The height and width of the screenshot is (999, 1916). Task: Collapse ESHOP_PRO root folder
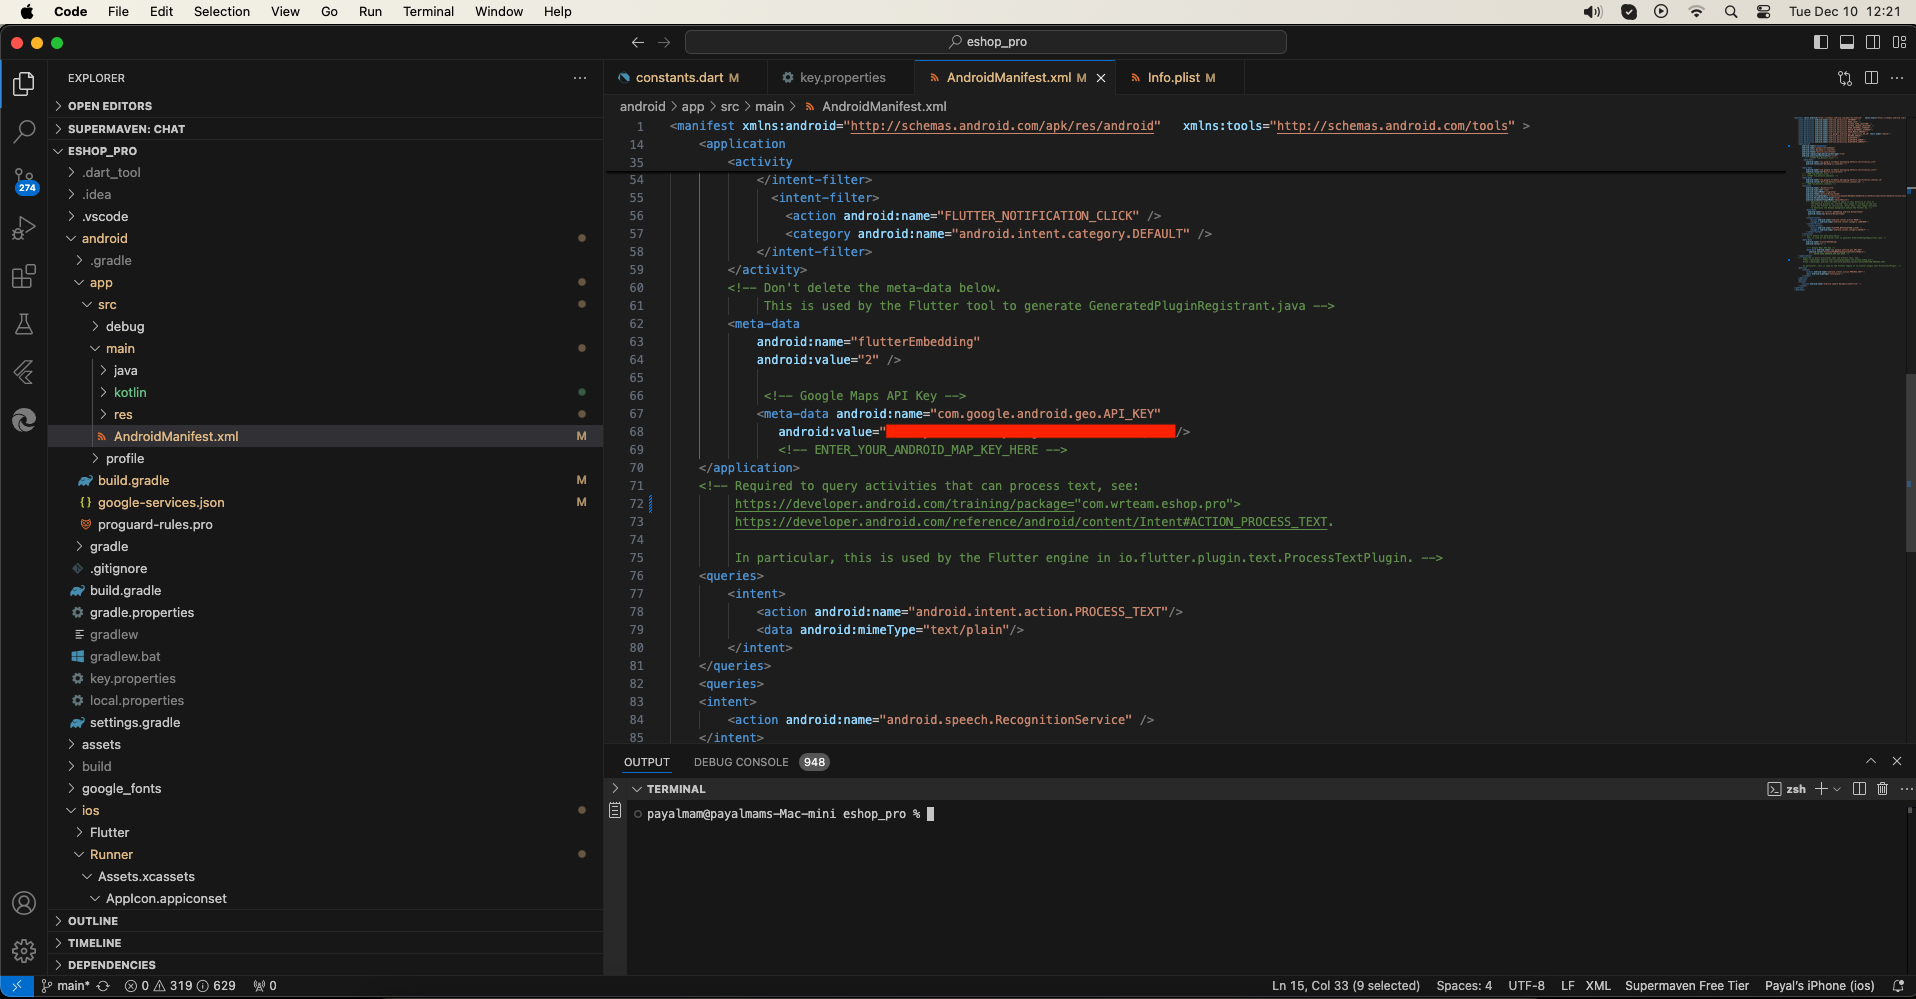coord(325,151)
